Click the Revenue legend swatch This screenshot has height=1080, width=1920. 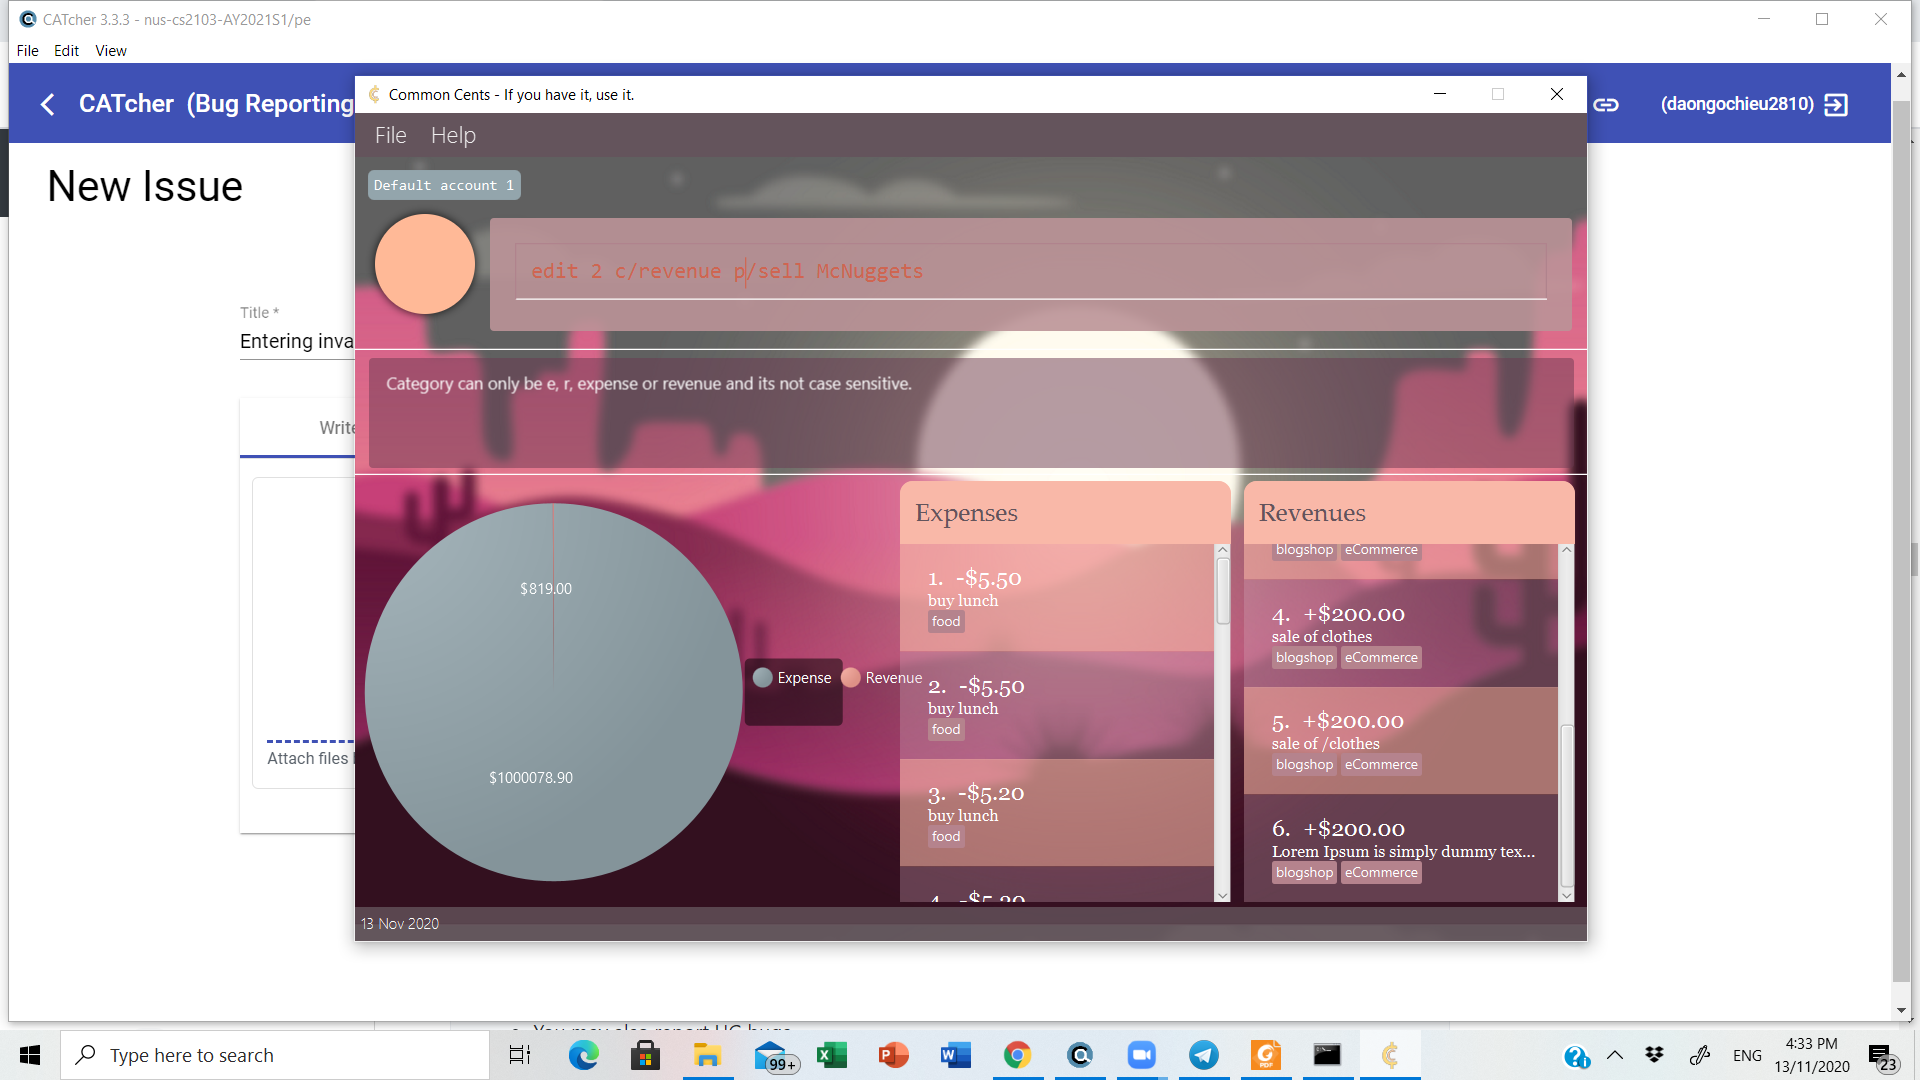[x=851, y=678]
